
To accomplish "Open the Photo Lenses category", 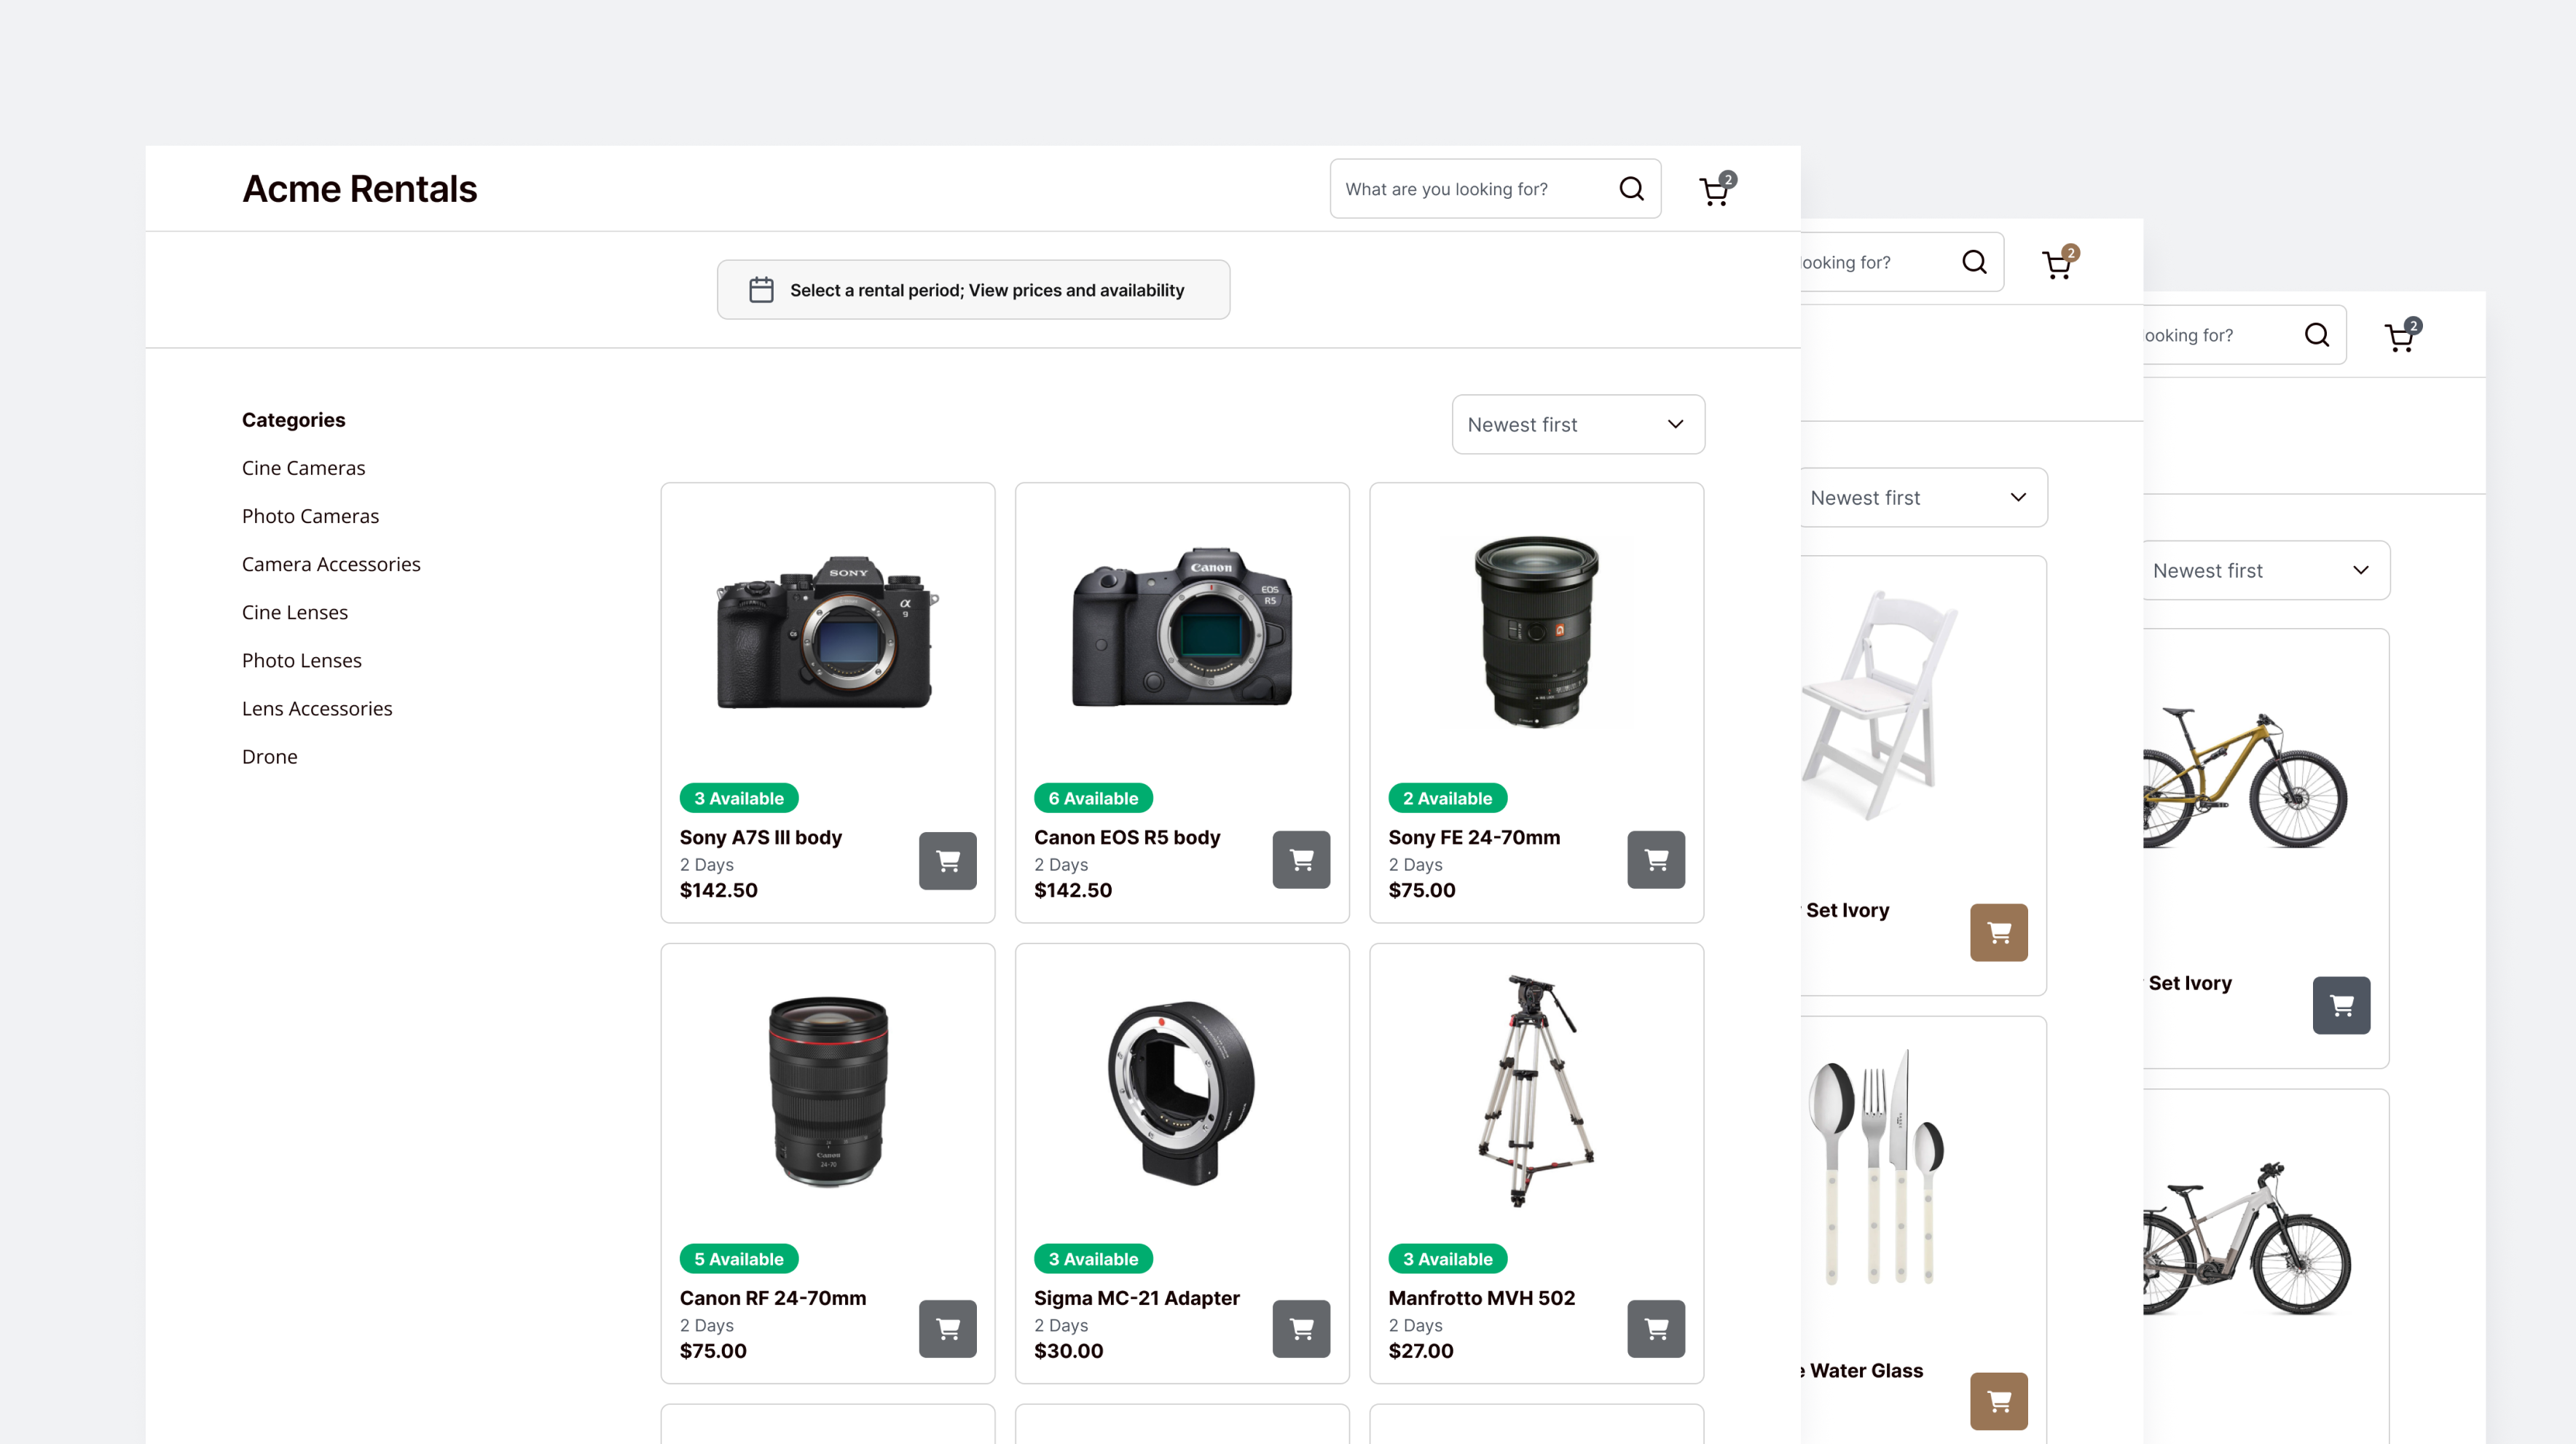I will (301, 660).
